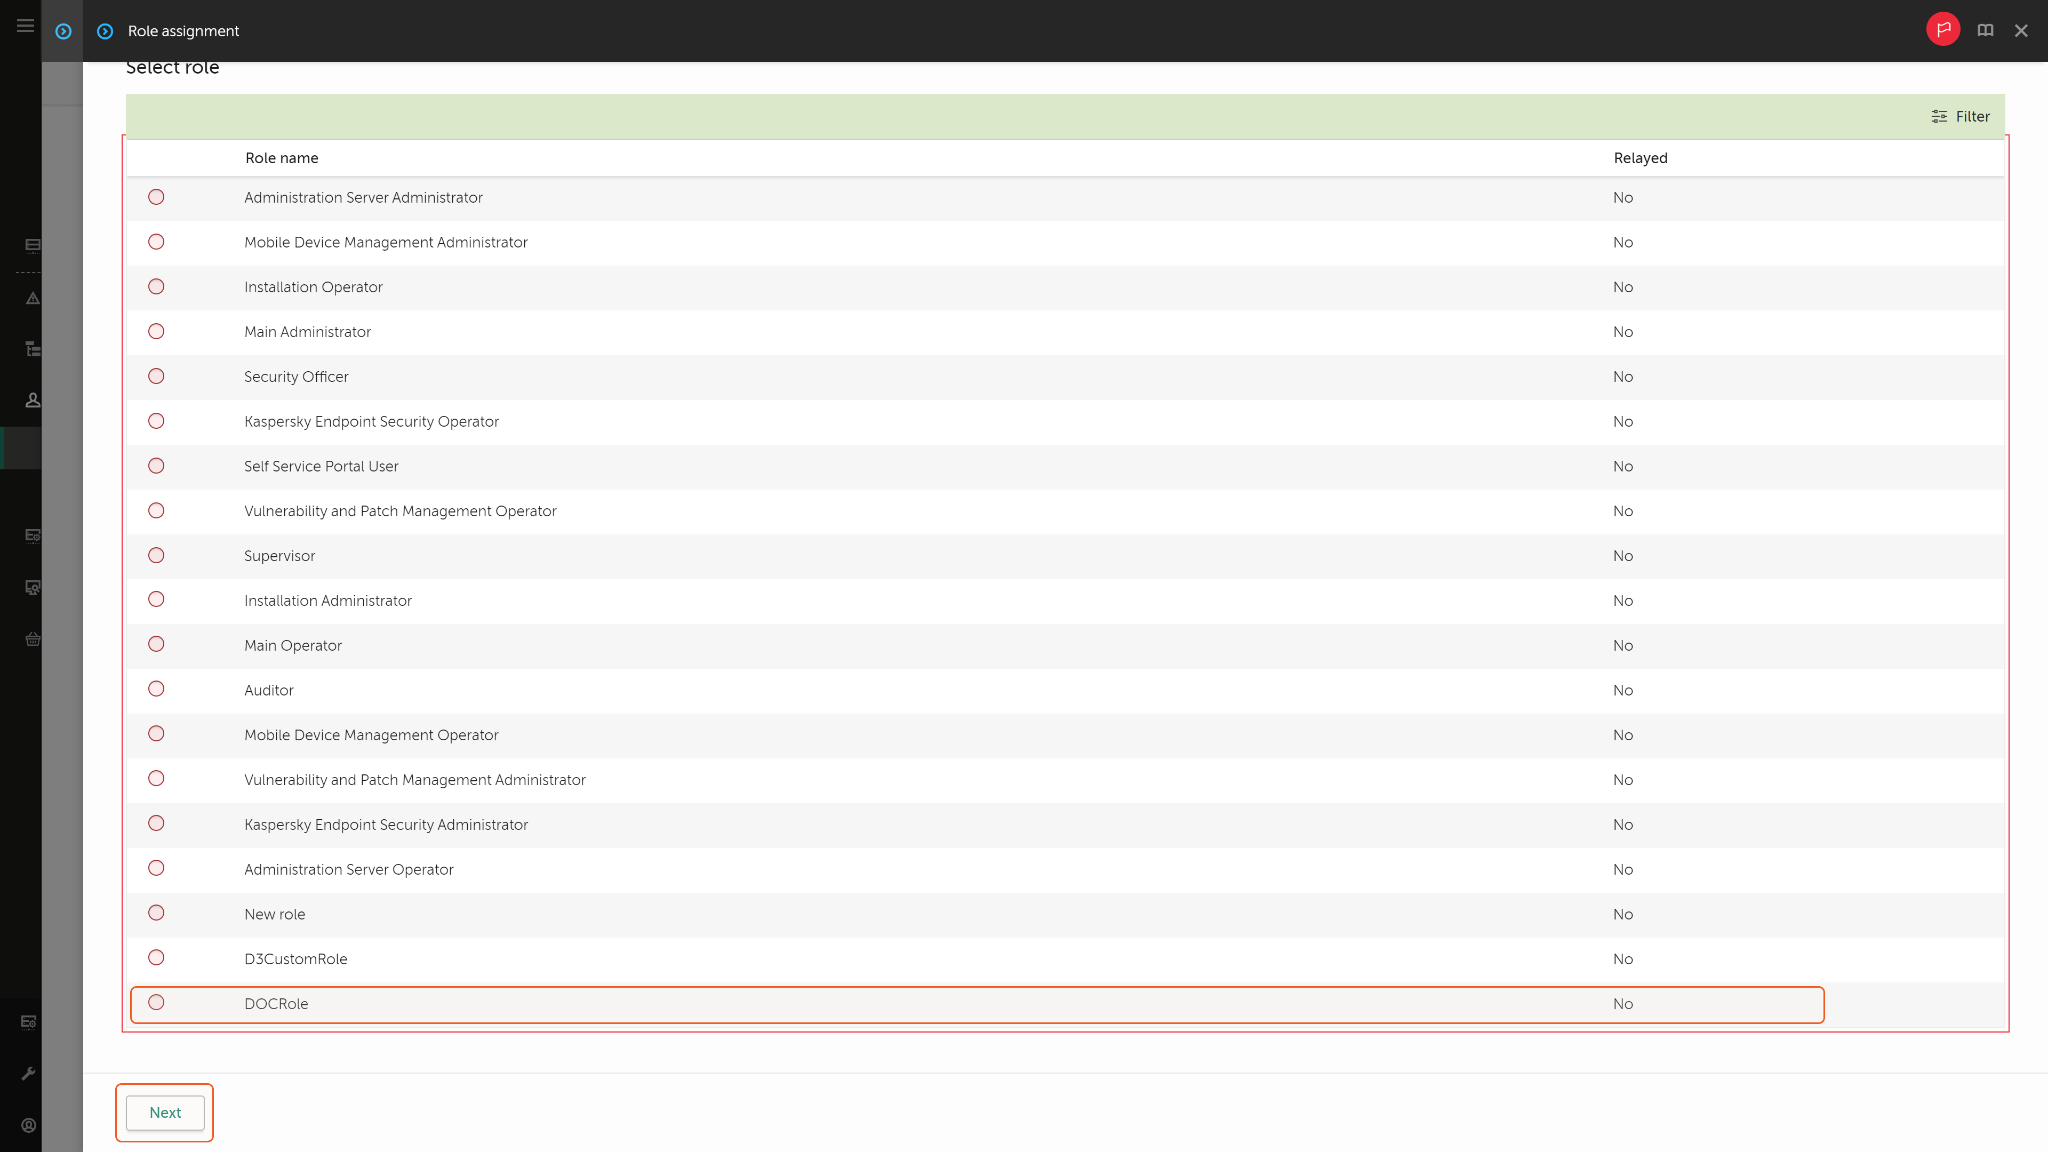
Task: Click the Role name column header
Action: pos(282,158)
